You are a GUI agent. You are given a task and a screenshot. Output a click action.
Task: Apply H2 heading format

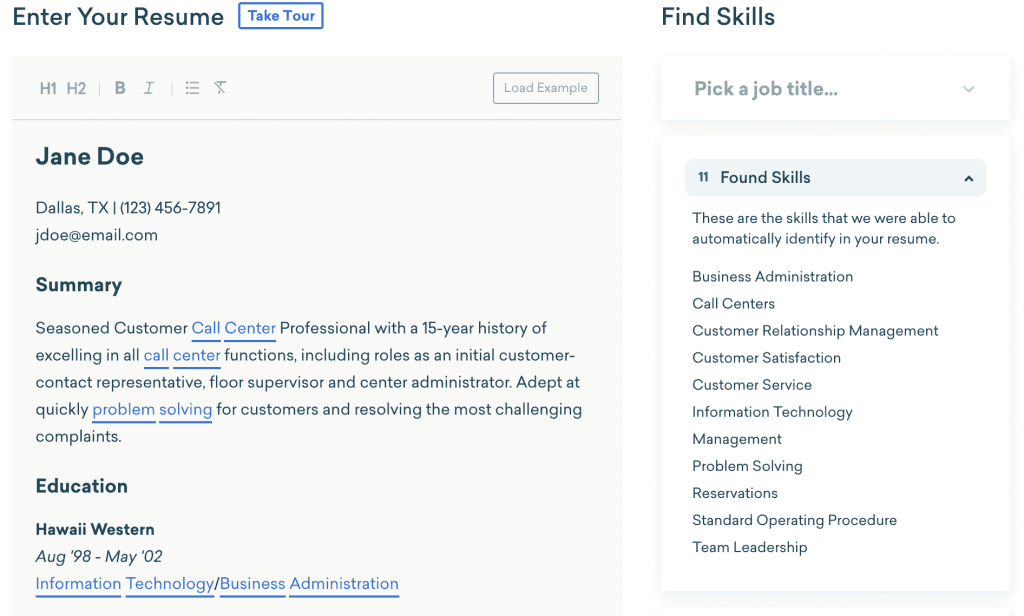click(76, 88)
